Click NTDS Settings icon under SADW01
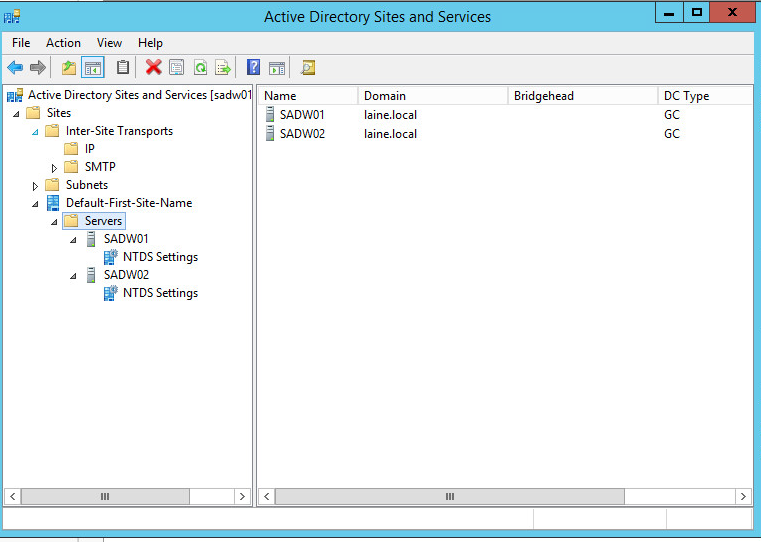This screenshot has height=542, width=761. (x=111, y=257)
